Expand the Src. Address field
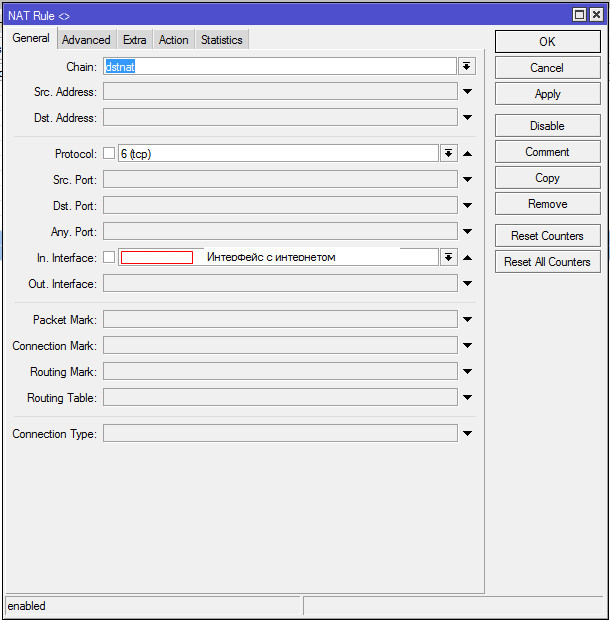610x621 pixels. point(467,91)
